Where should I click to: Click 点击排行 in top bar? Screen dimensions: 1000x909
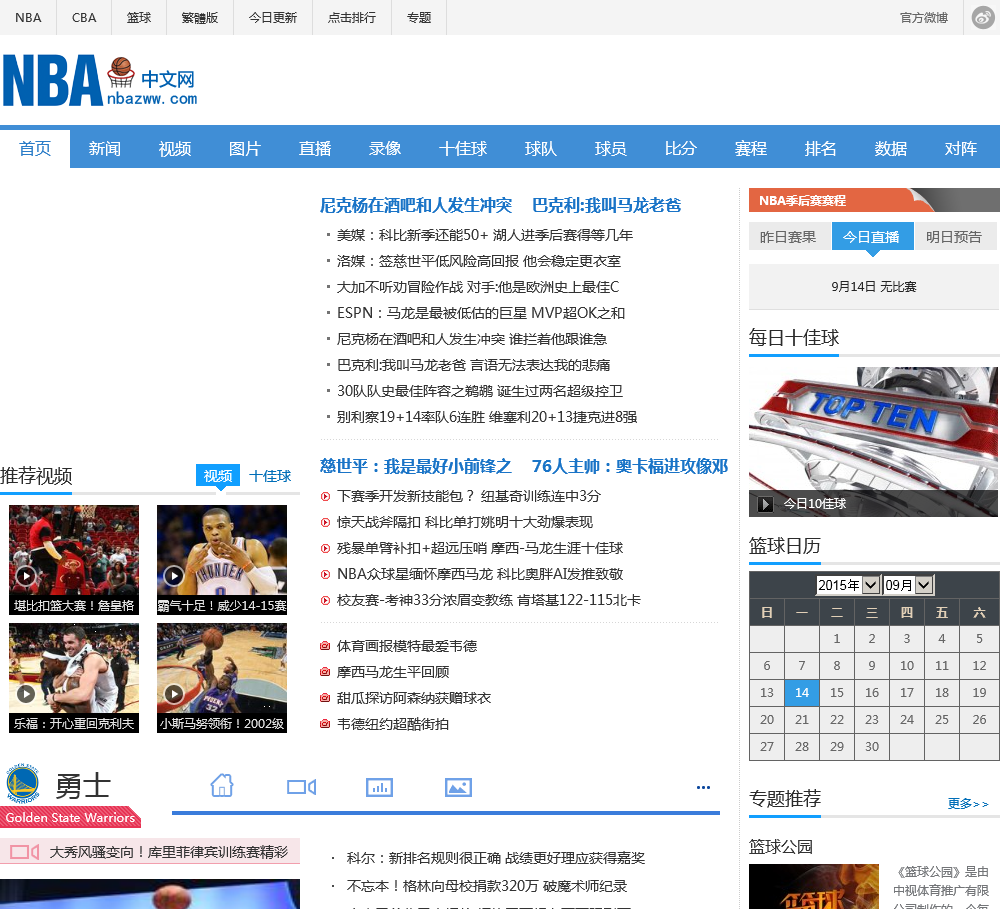pos(352,18)
